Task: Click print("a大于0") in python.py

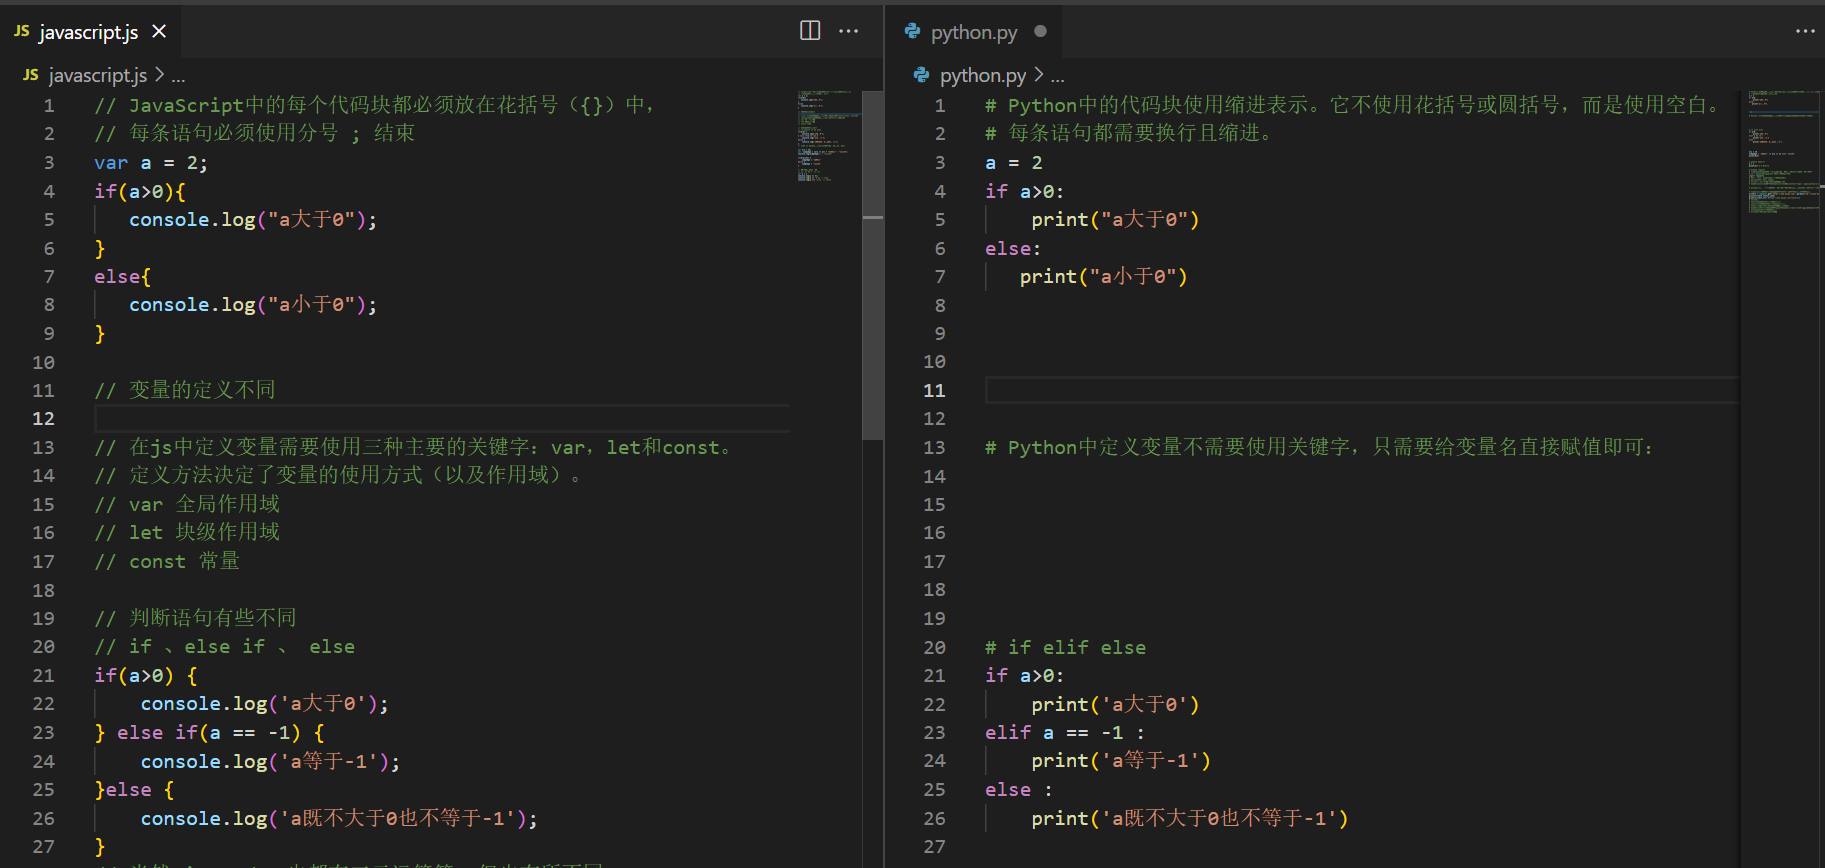Action: pos(1115,219)
